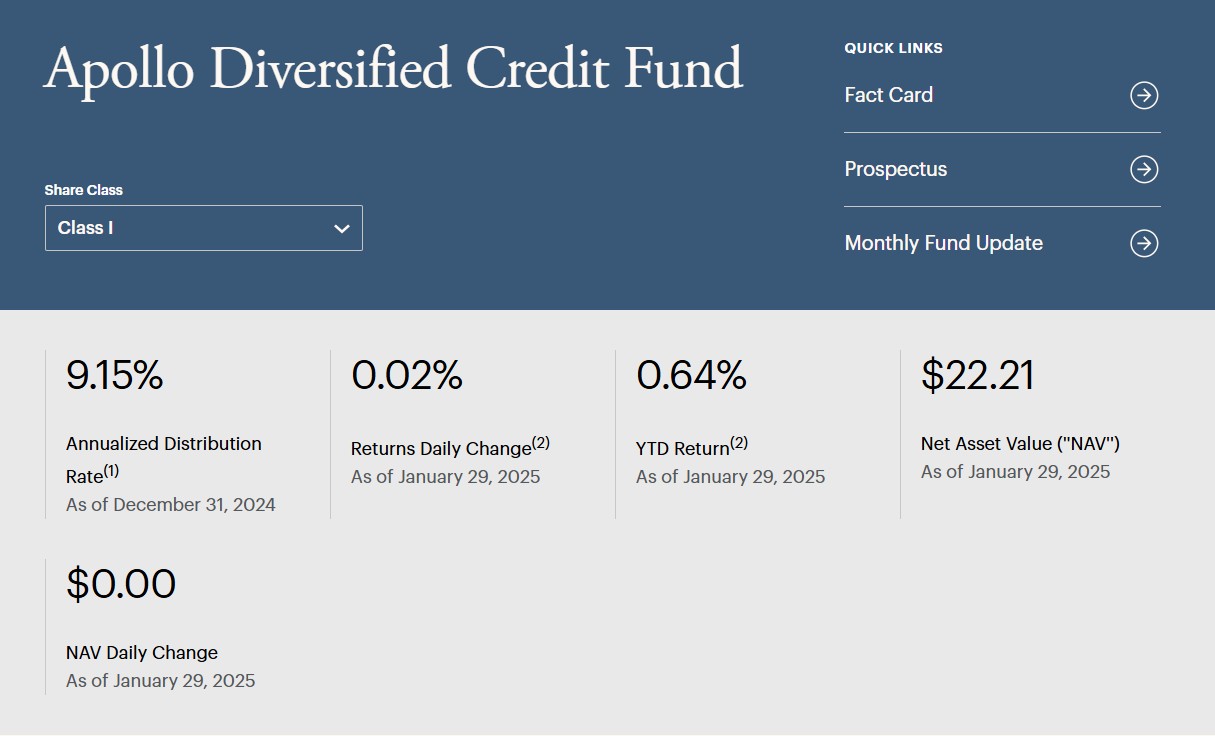Image resolution: width=1215 pixels, height=736 pixels.
Task: Open the Share Class dropdown
Action: pyautogui.click(x=203, y=228)
